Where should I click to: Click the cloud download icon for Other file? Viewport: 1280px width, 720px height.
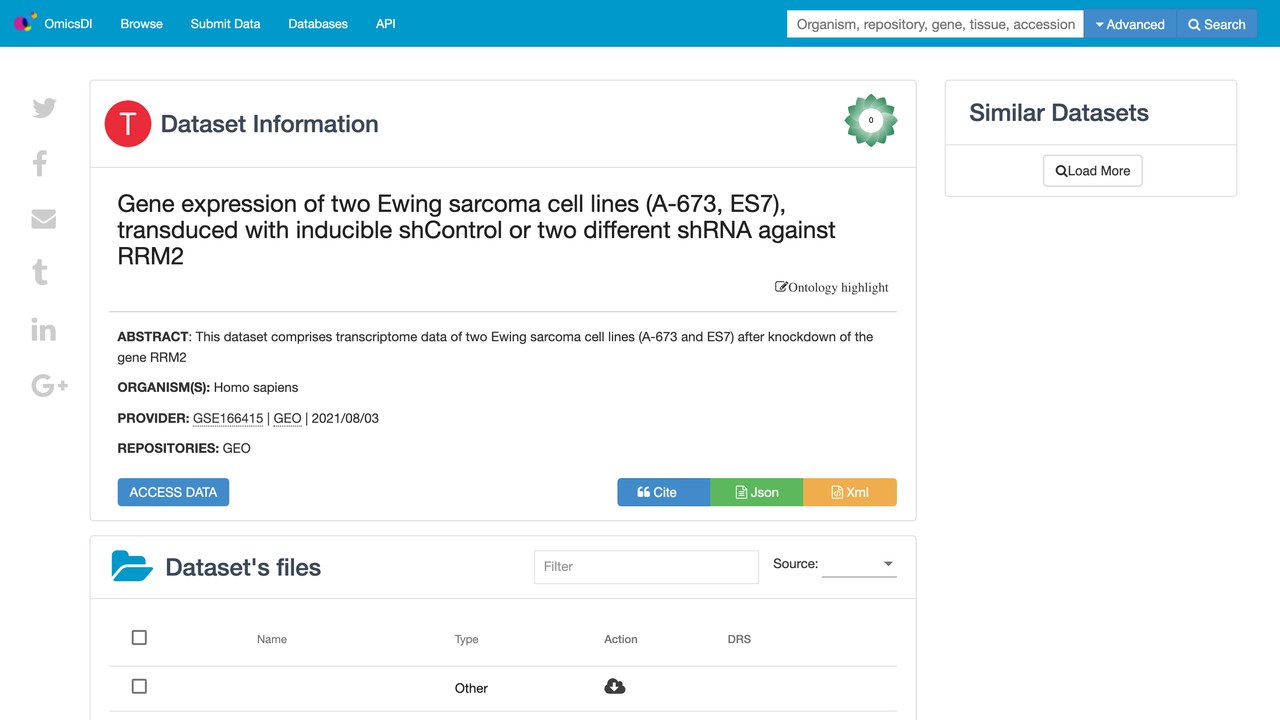(x=615, y=686)
